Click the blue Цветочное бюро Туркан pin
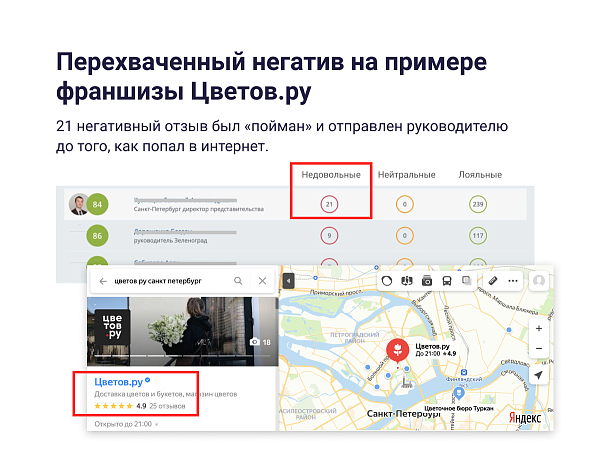This screenshot has height=466, width=600. click(459, 393)
